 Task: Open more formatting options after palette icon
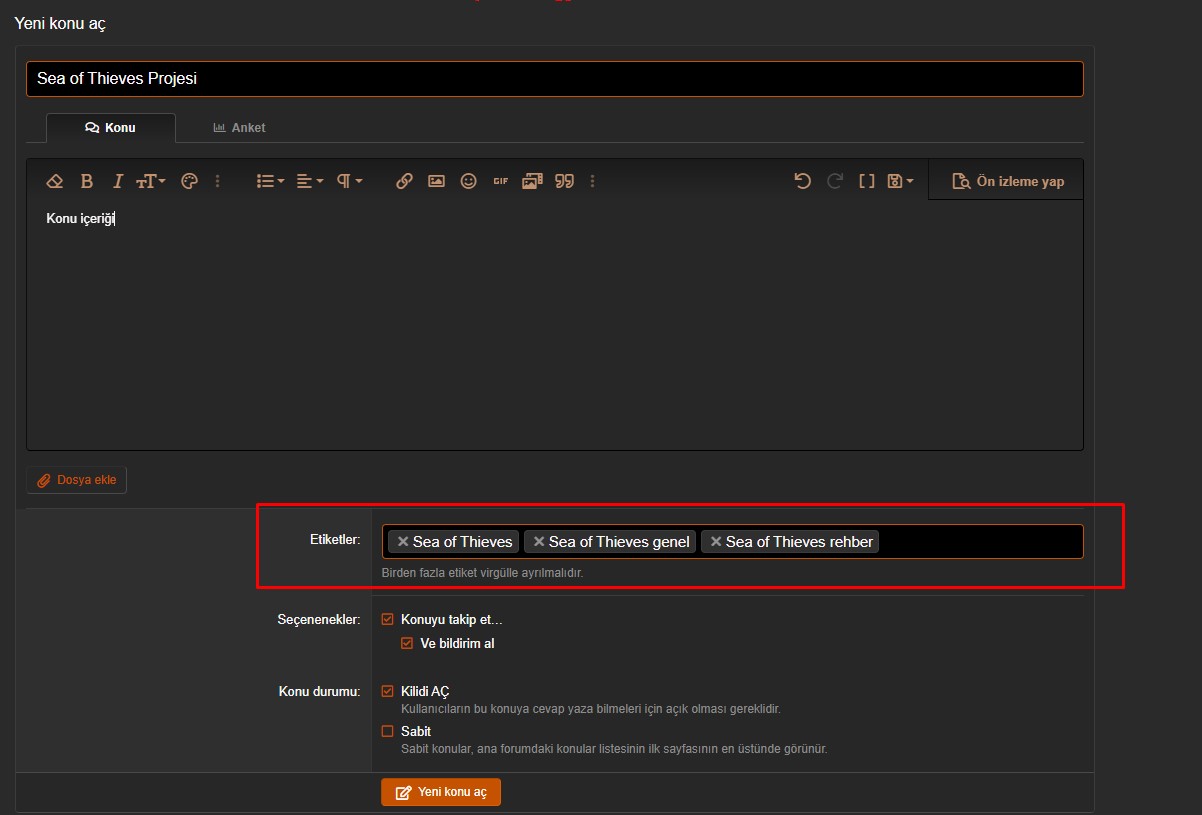click(x=218, y=181)
